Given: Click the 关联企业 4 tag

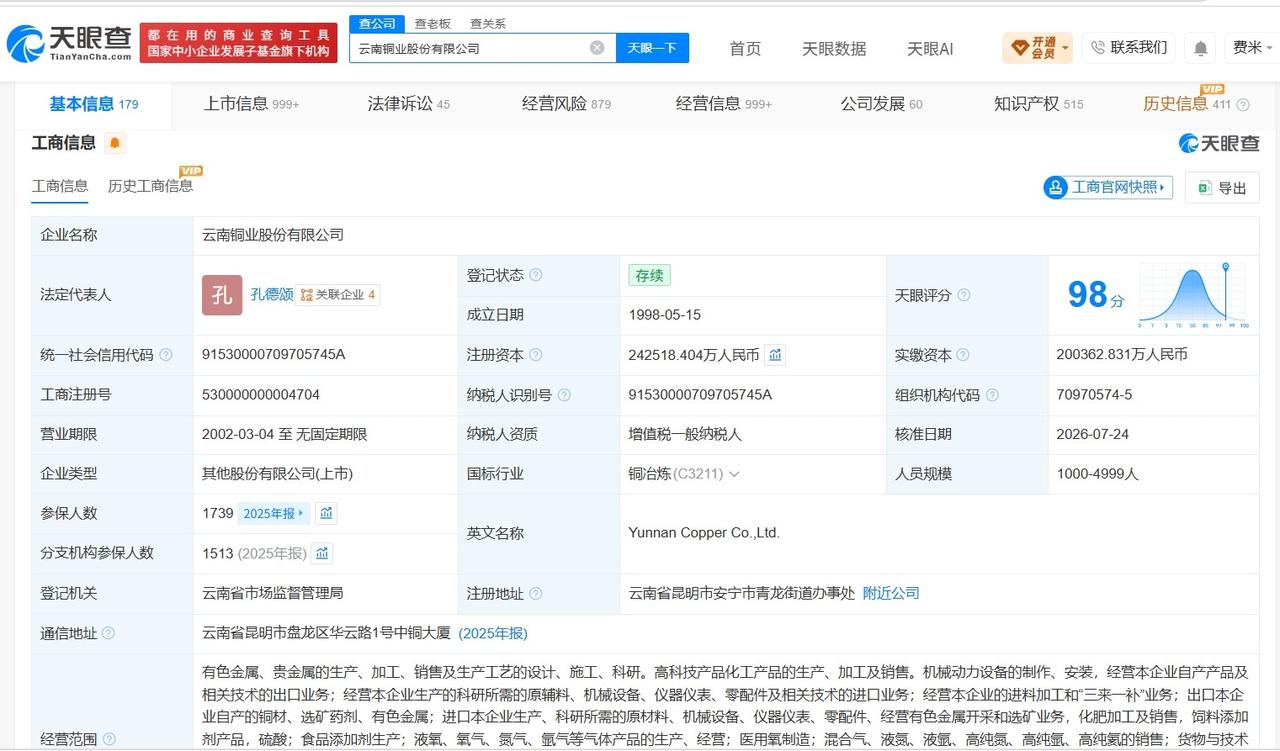Looking at the screenshot, I should 338,295.
